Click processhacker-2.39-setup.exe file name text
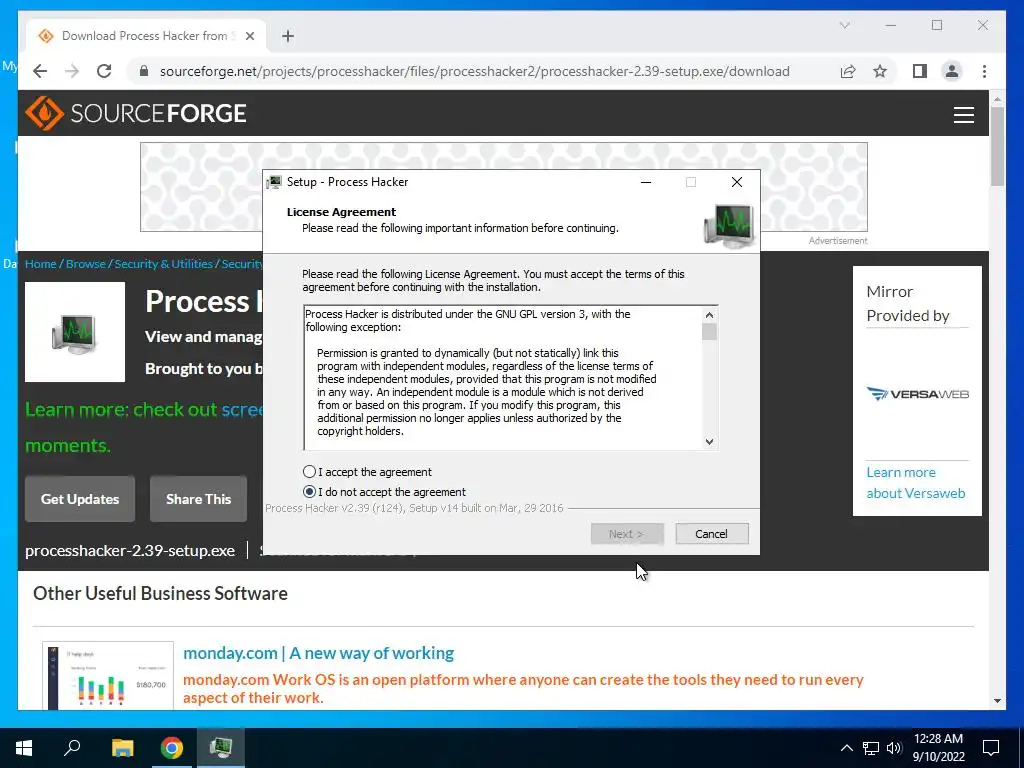This screenshot has height=768, width=1024. pos(130,551)
